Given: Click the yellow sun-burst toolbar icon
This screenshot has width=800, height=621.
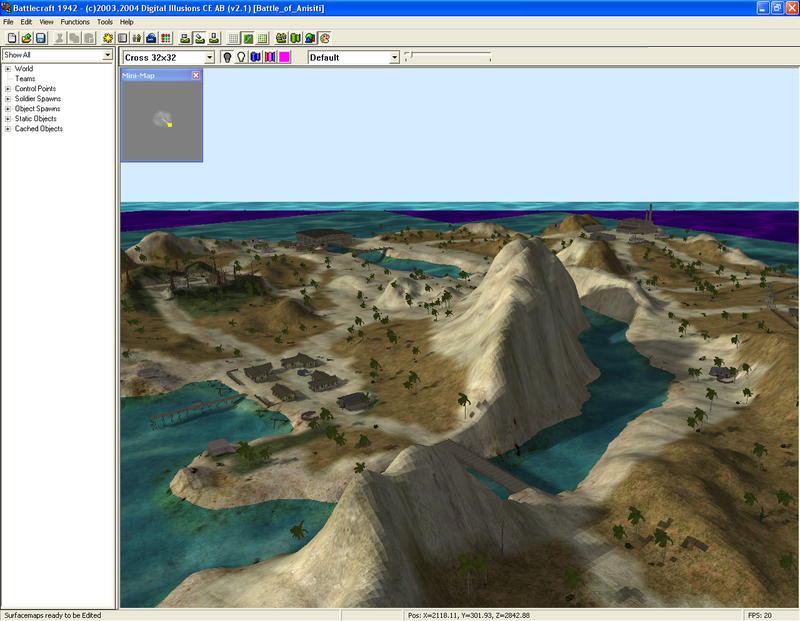Looking at the screenshot, I should 108,38.
